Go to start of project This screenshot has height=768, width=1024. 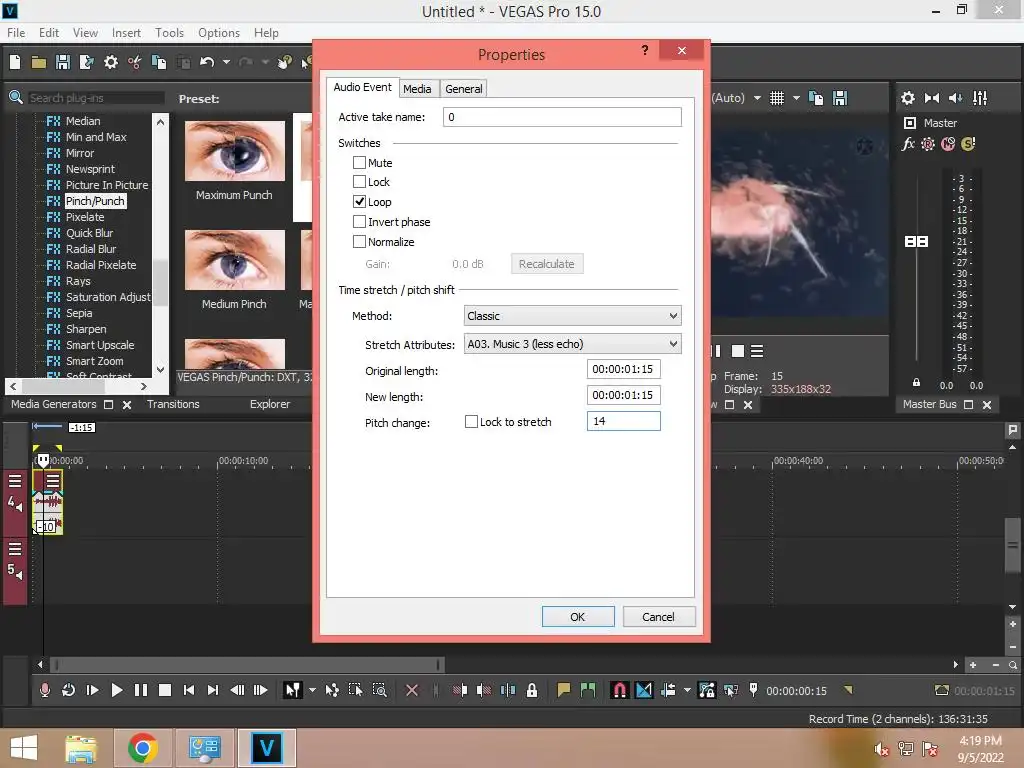[x=189, y=690]
